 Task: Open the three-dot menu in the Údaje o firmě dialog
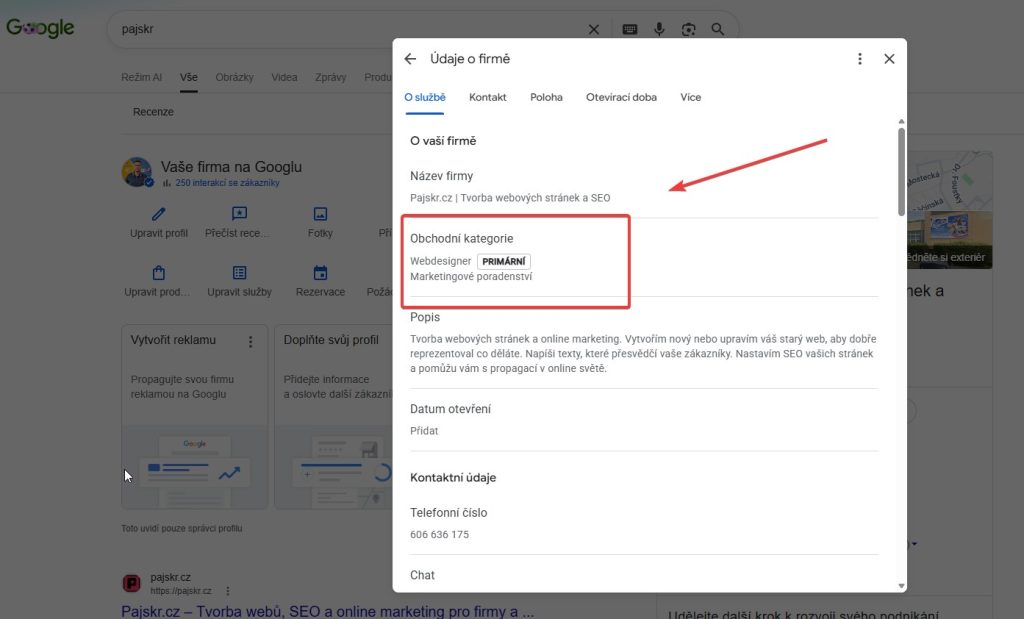(859, 59)
